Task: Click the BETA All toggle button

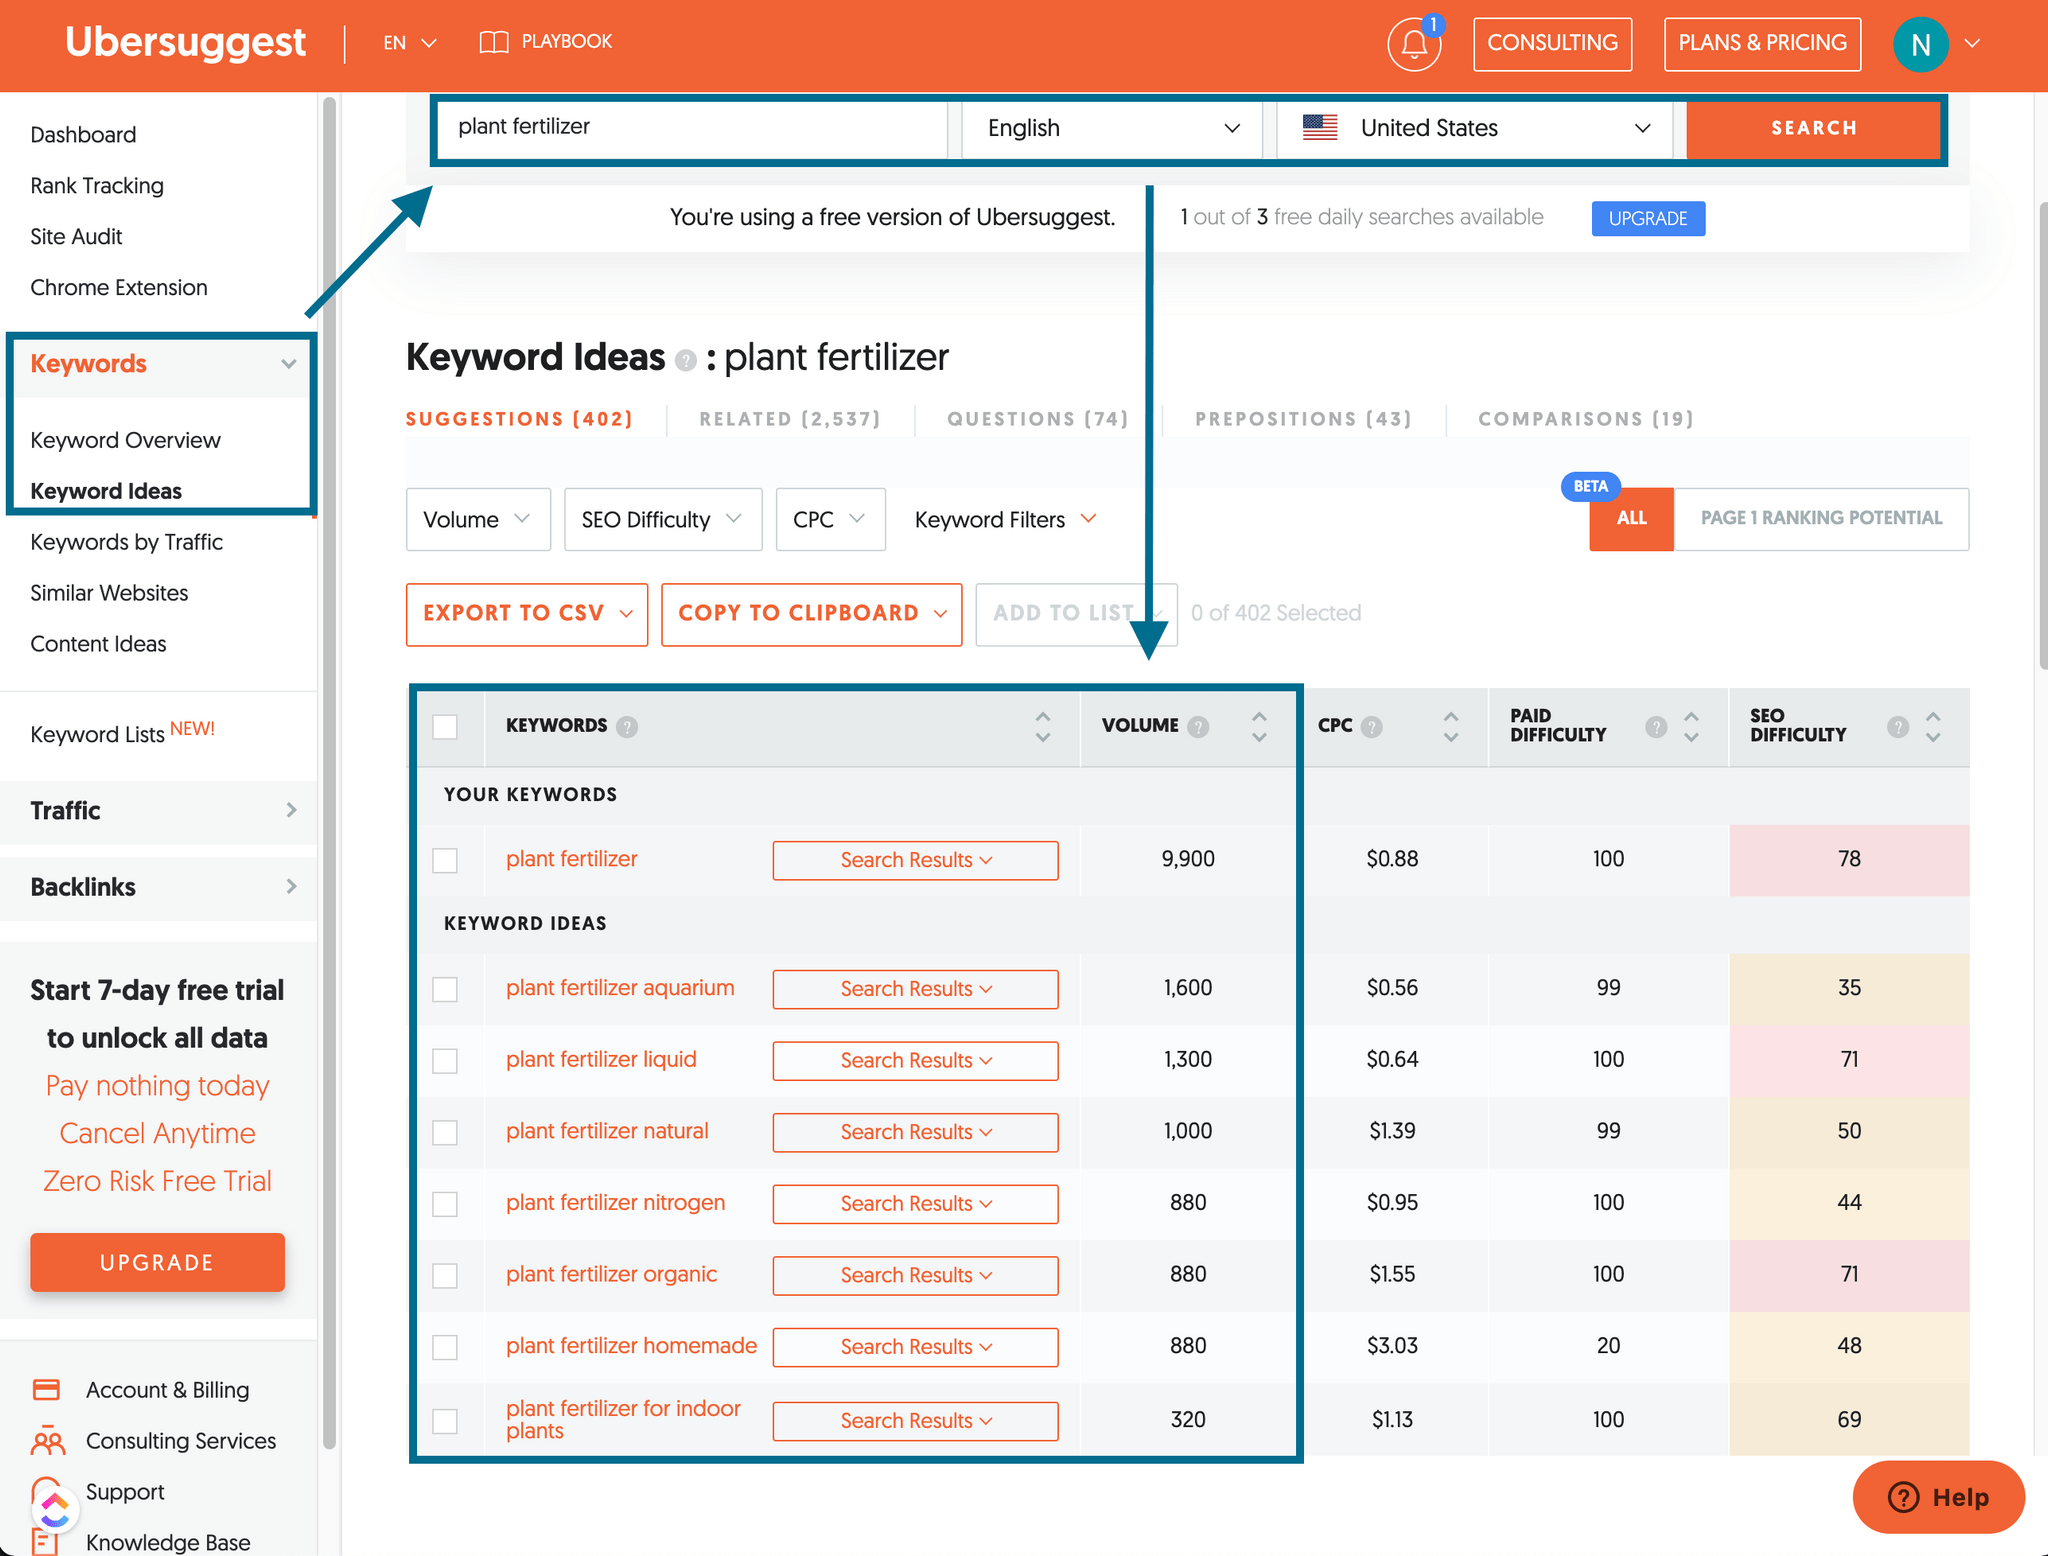Action: (1630, 518)
